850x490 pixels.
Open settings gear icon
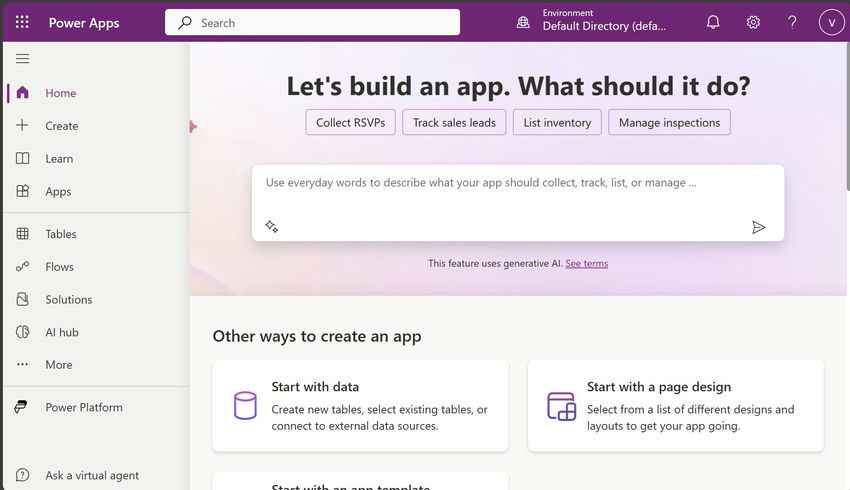pos(753,22)
